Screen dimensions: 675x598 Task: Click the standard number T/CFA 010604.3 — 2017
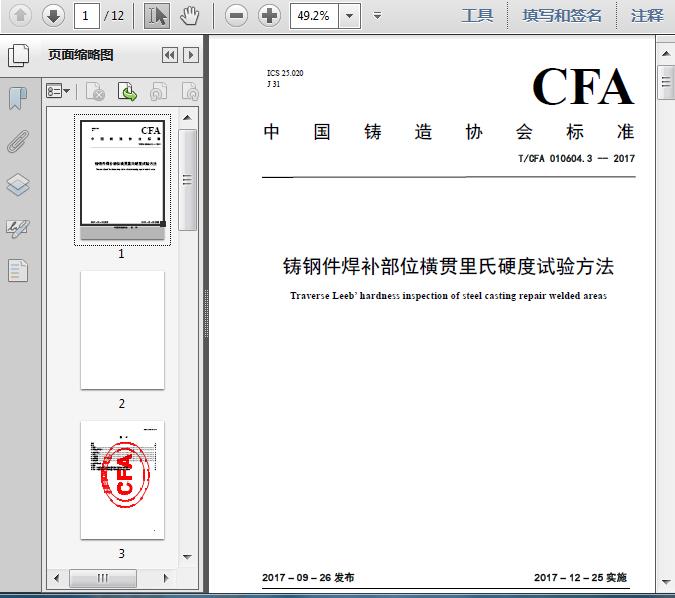[576, 158]
